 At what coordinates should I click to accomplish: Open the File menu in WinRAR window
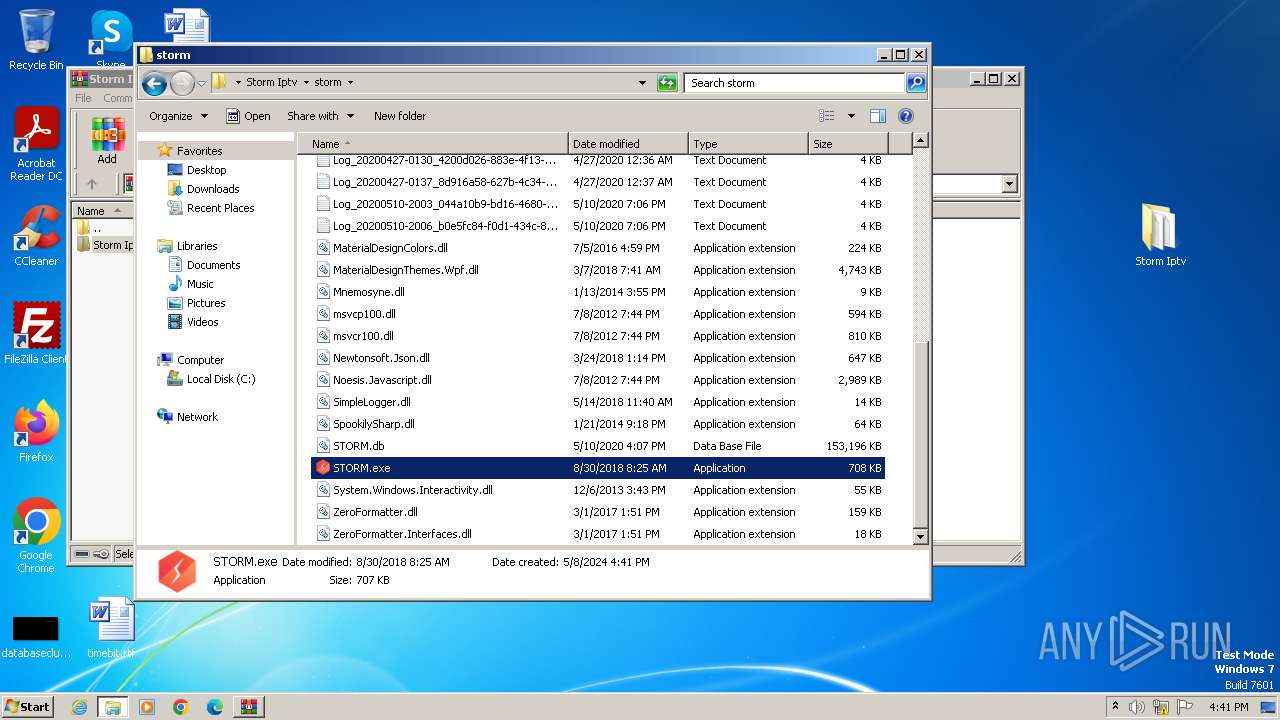tap(83, 98)
